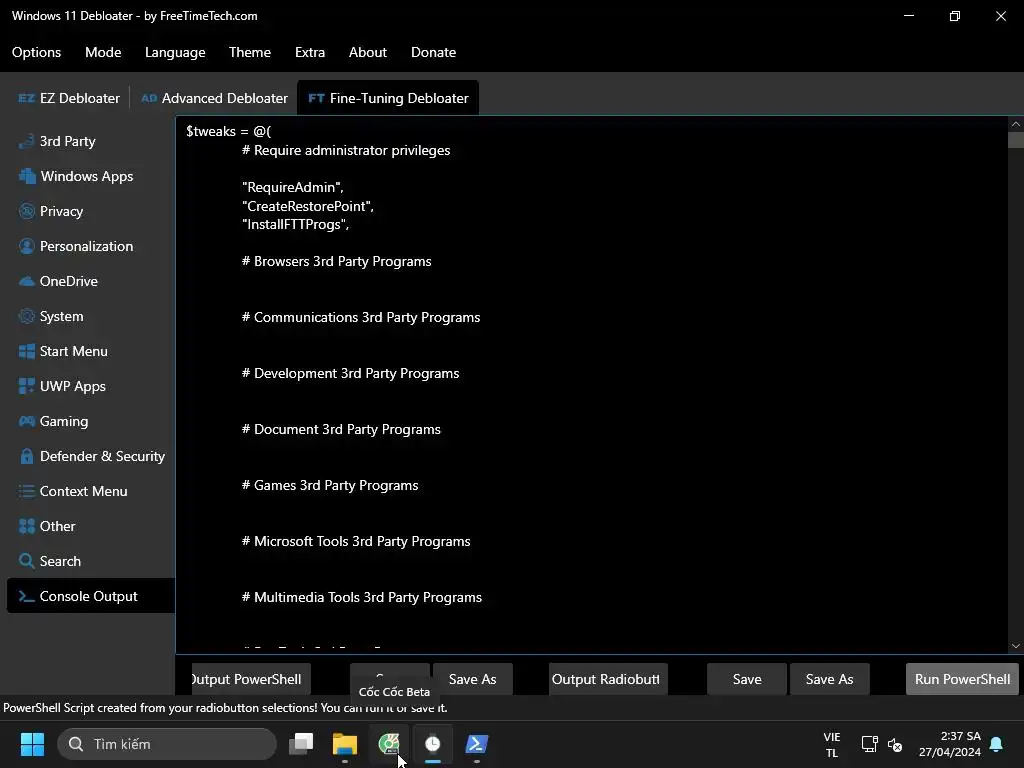Open the Extra menu
The height and width of the screenshot is (768, 1024).
pyautogui.click(x=310, y=52)
